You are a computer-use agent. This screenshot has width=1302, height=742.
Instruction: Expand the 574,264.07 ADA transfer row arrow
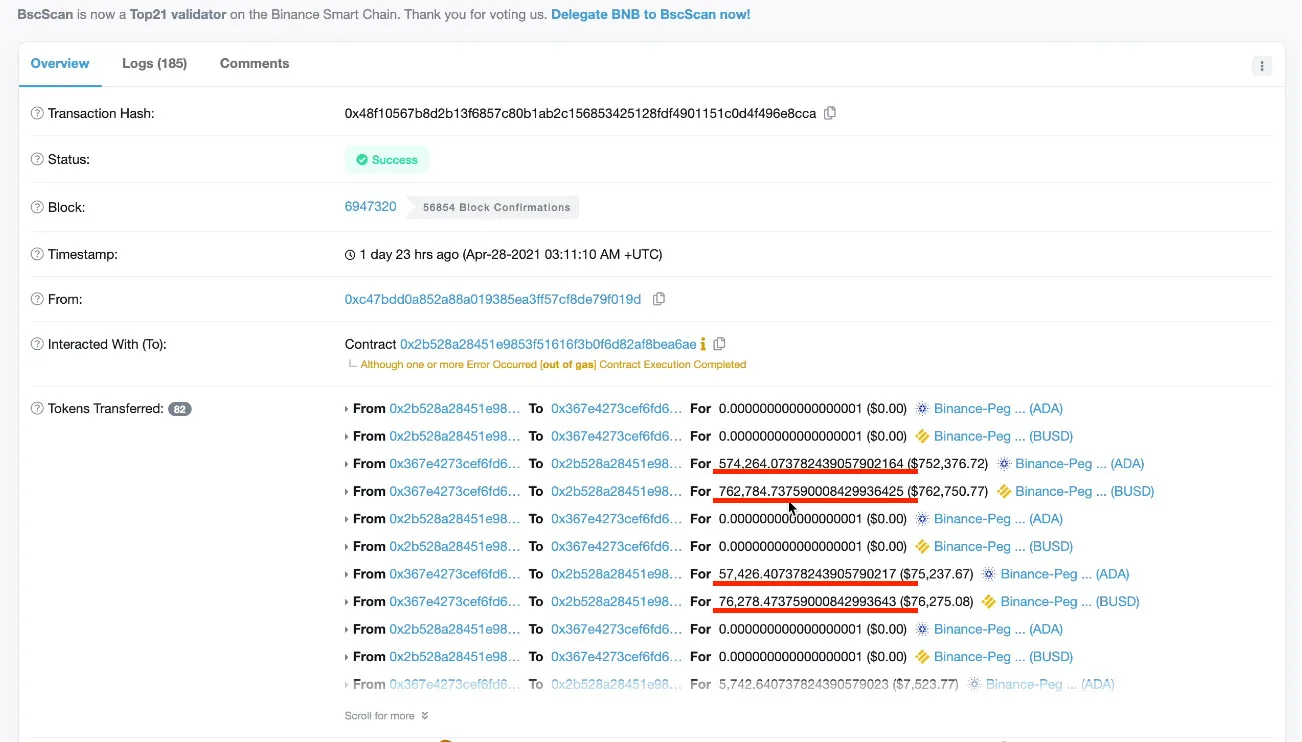pos(347,464)
